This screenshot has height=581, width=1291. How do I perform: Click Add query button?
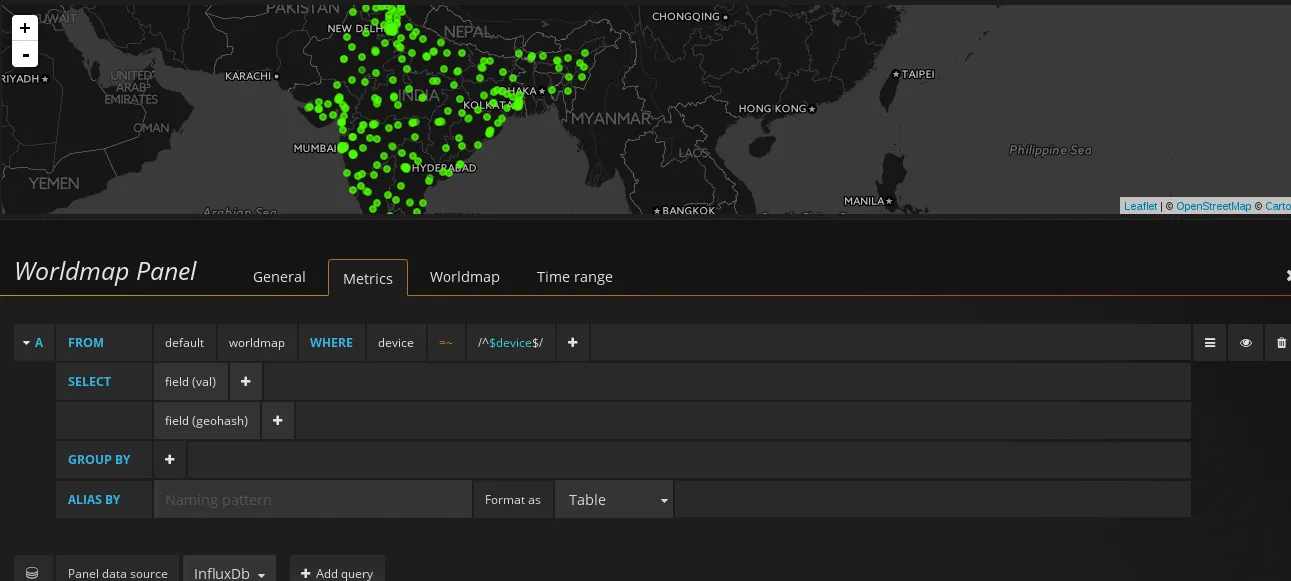[x=337, y=573]
